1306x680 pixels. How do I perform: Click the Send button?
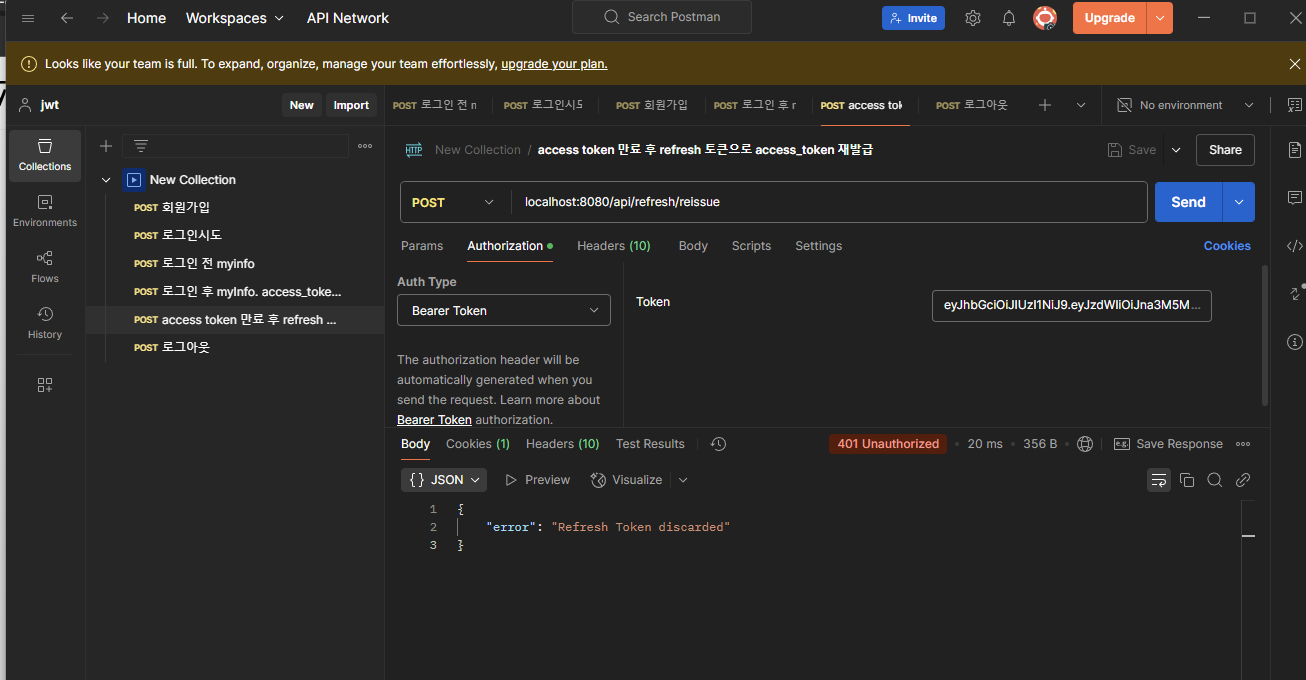pyautogui.click(x=1189, y=202)
